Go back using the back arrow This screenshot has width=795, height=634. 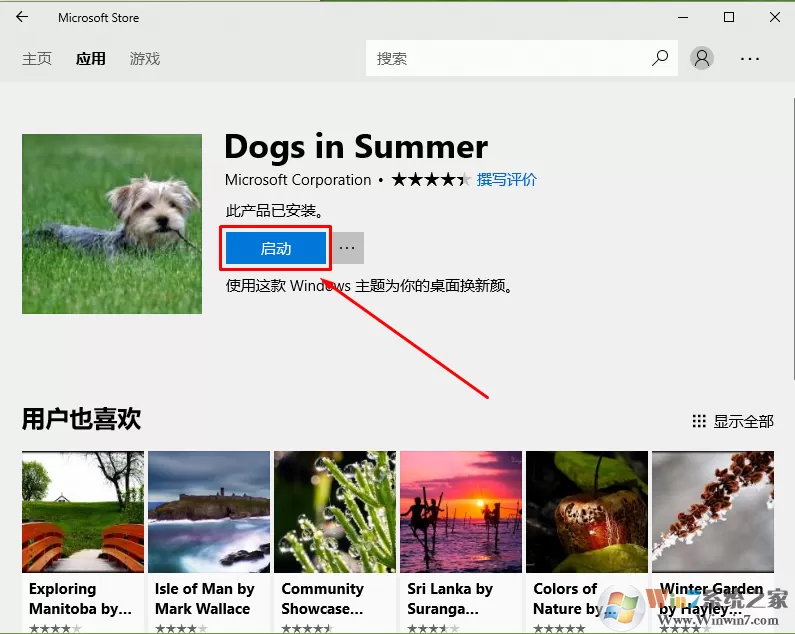(22, 17)
